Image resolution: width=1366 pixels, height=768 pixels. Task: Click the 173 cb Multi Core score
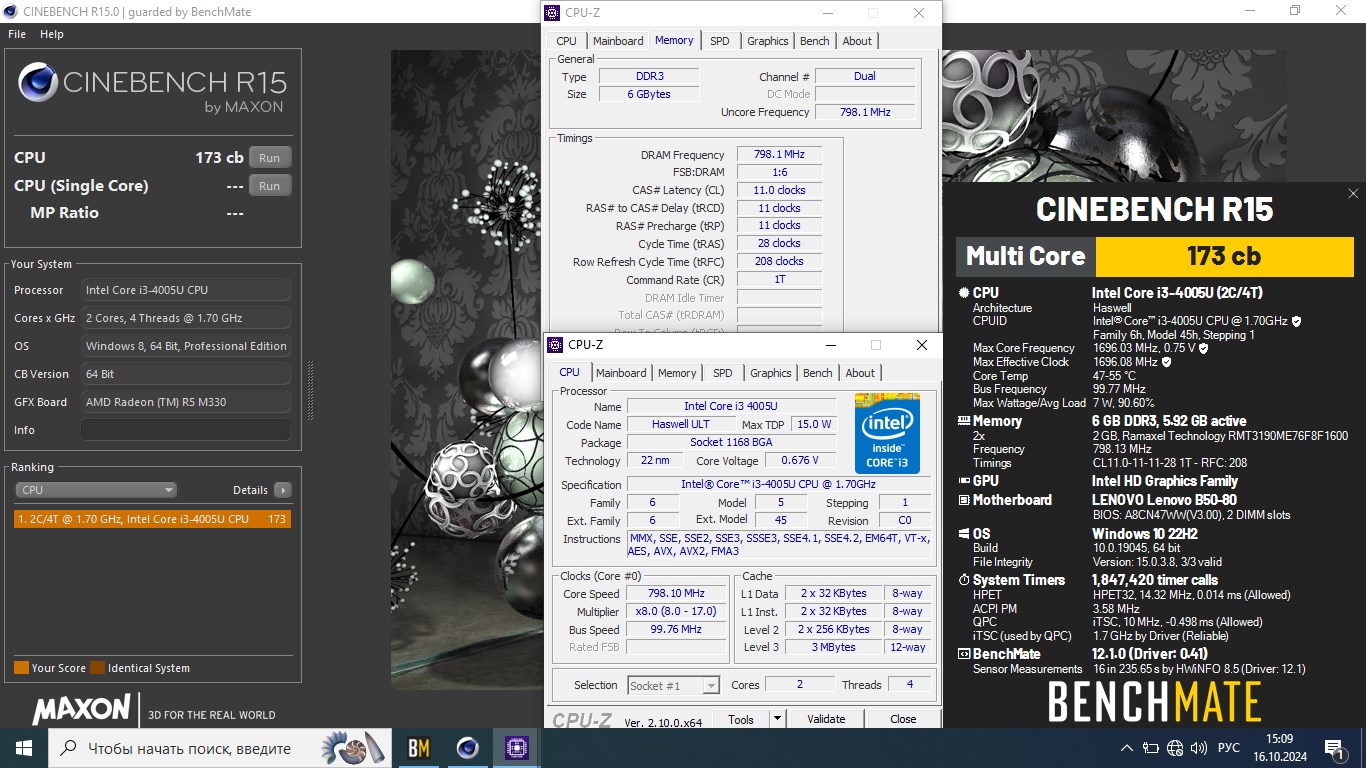point(1224,256)
